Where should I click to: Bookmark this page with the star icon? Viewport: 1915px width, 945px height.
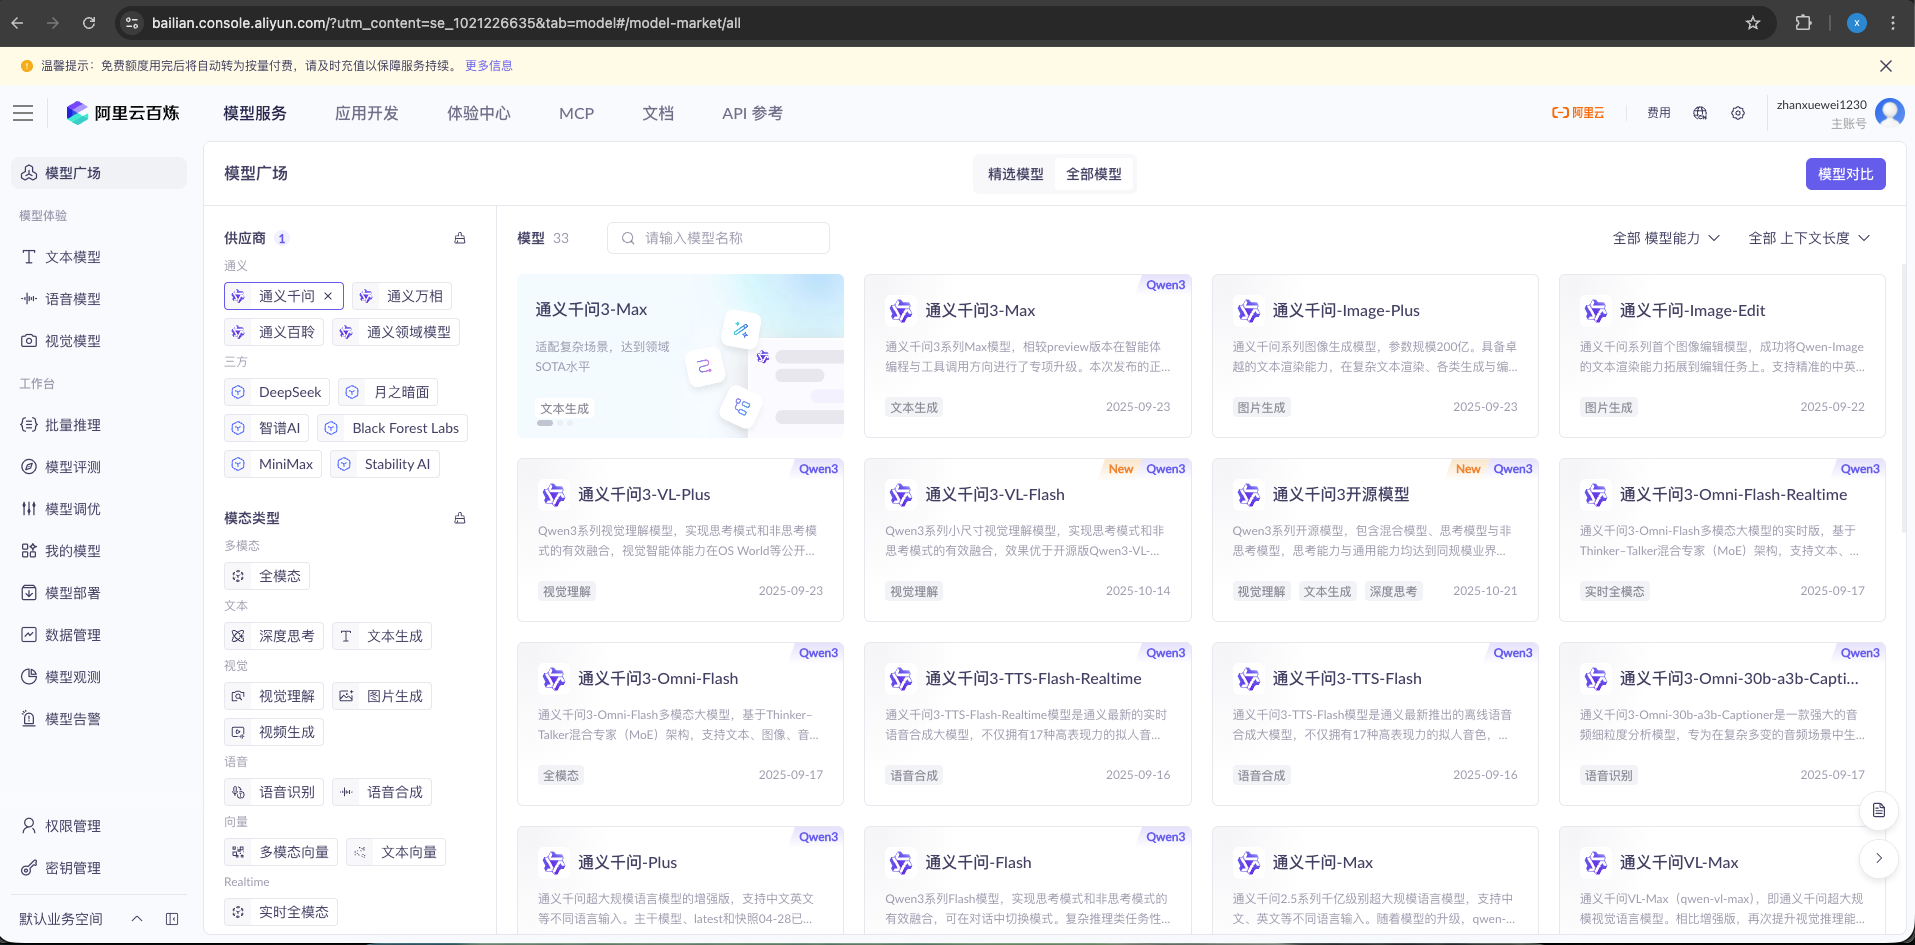pyautogui.click(x=1753, y=23)
